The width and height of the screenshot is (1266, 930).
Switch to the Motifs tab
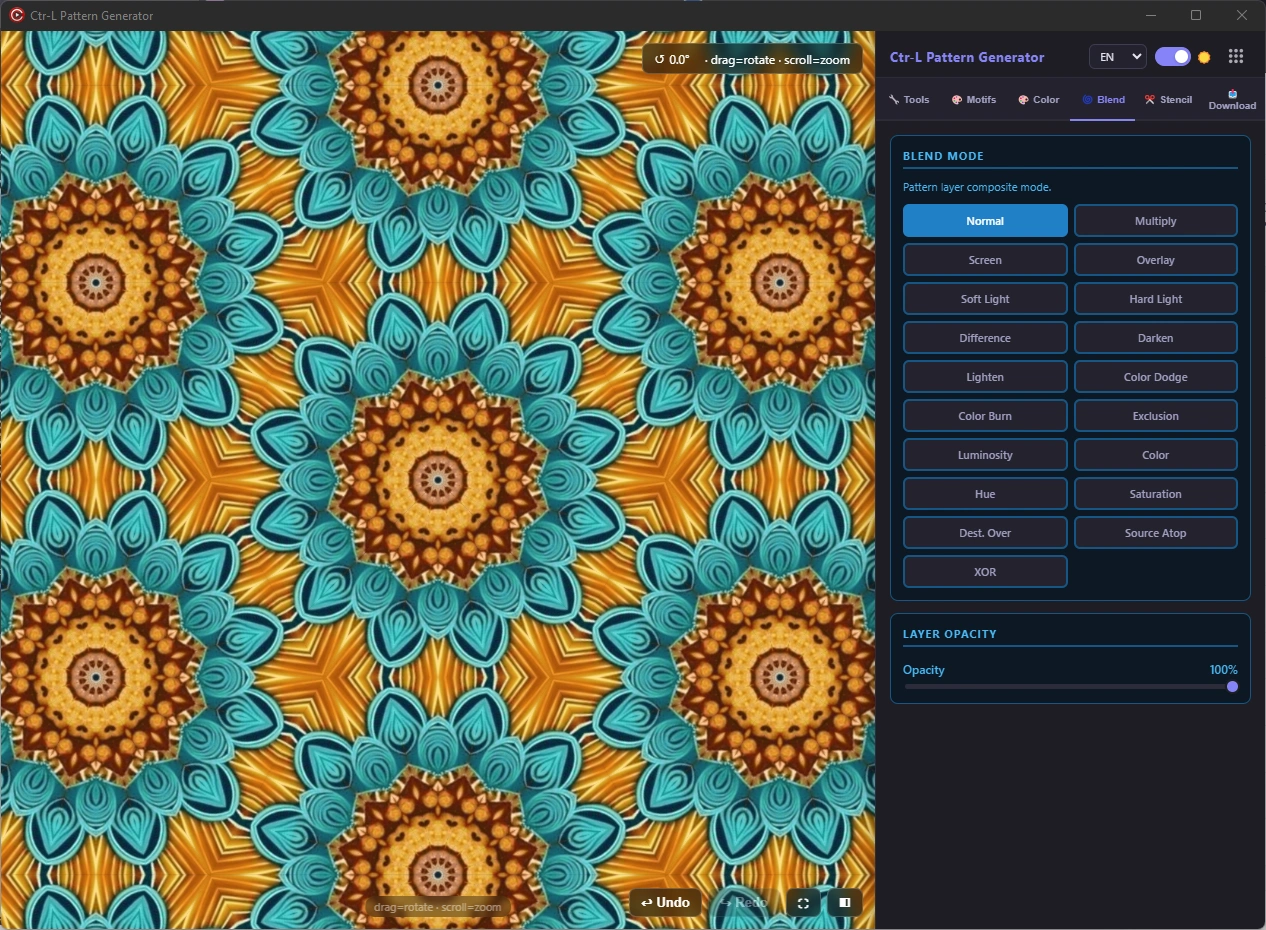tap(973, 100)
